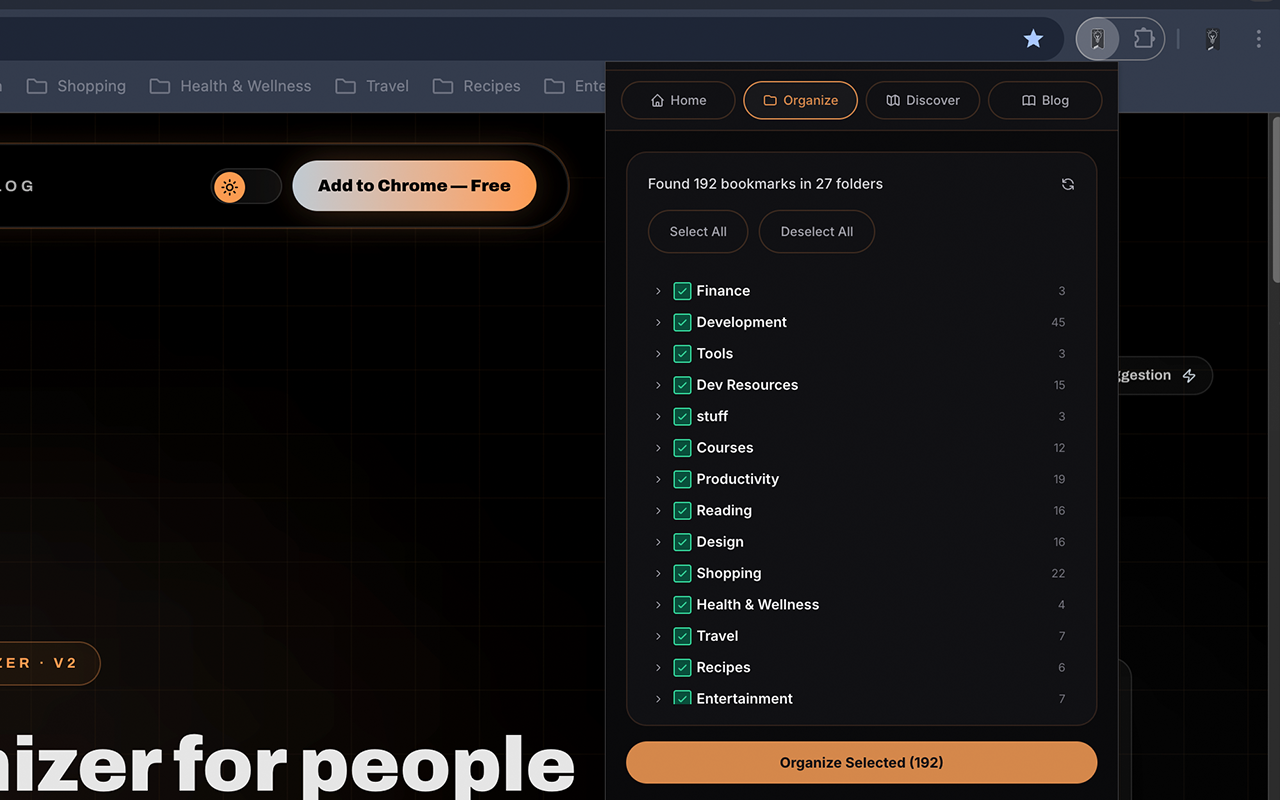Click Add to Chrome — Free button

tap(414, 186)
